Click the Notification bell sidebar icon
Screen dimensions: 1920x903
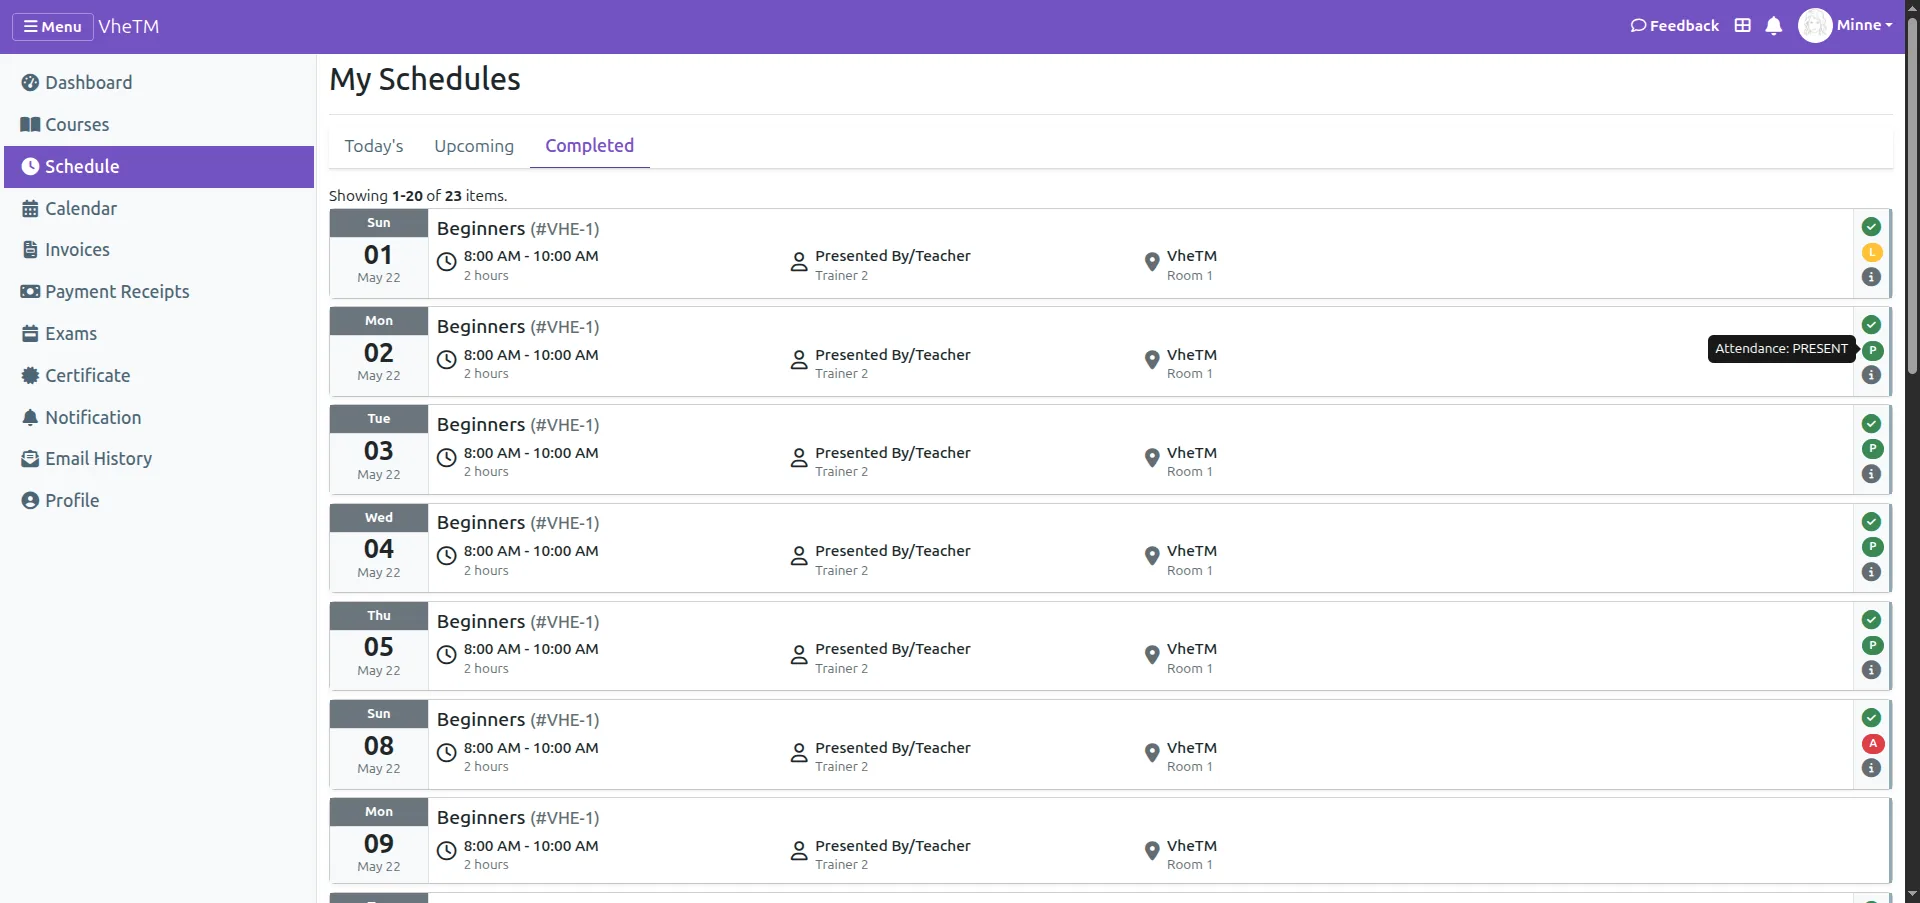(x=30, y=418)
